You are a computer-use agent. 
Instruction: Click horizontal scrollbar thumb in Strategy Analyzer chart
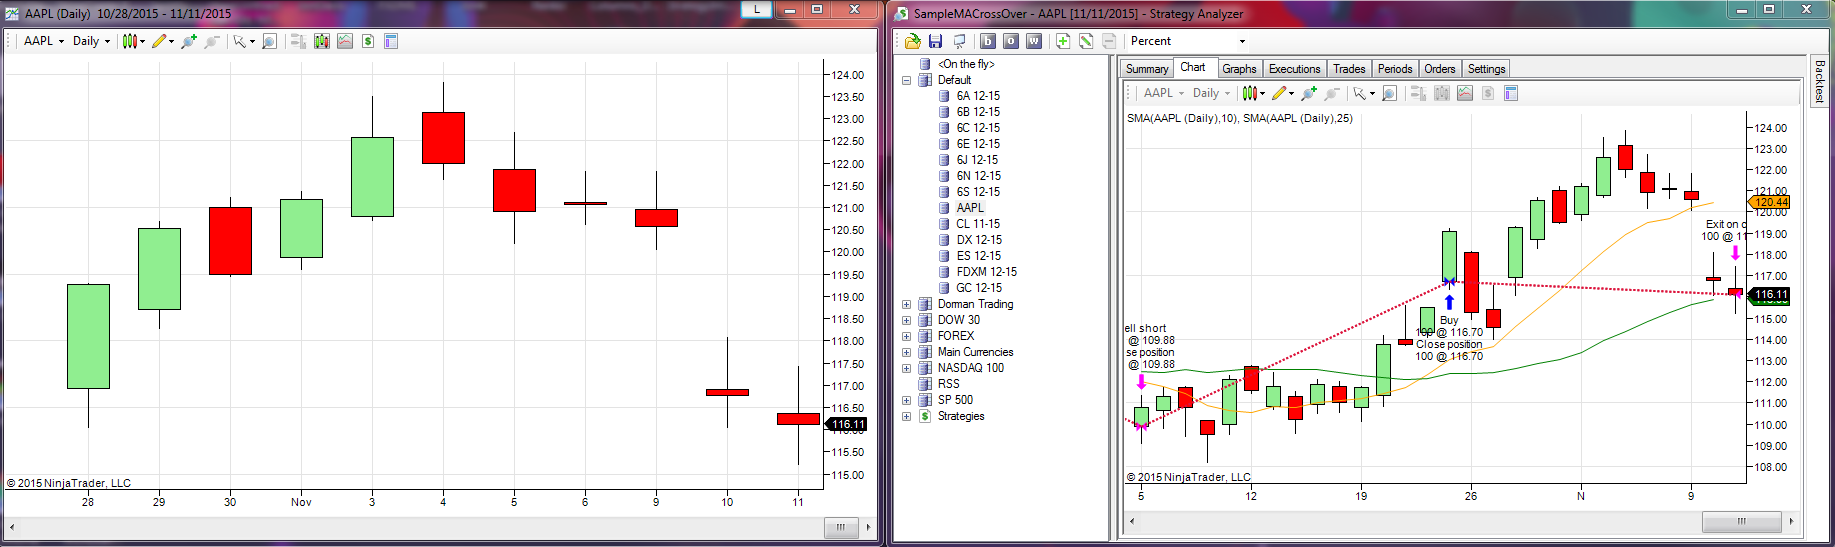[1741, 521]
